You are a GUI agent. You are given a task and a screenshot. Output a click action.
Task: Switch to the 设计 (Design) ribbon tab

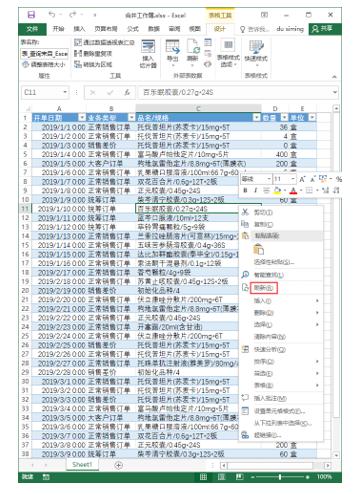[x=220, y=29]
